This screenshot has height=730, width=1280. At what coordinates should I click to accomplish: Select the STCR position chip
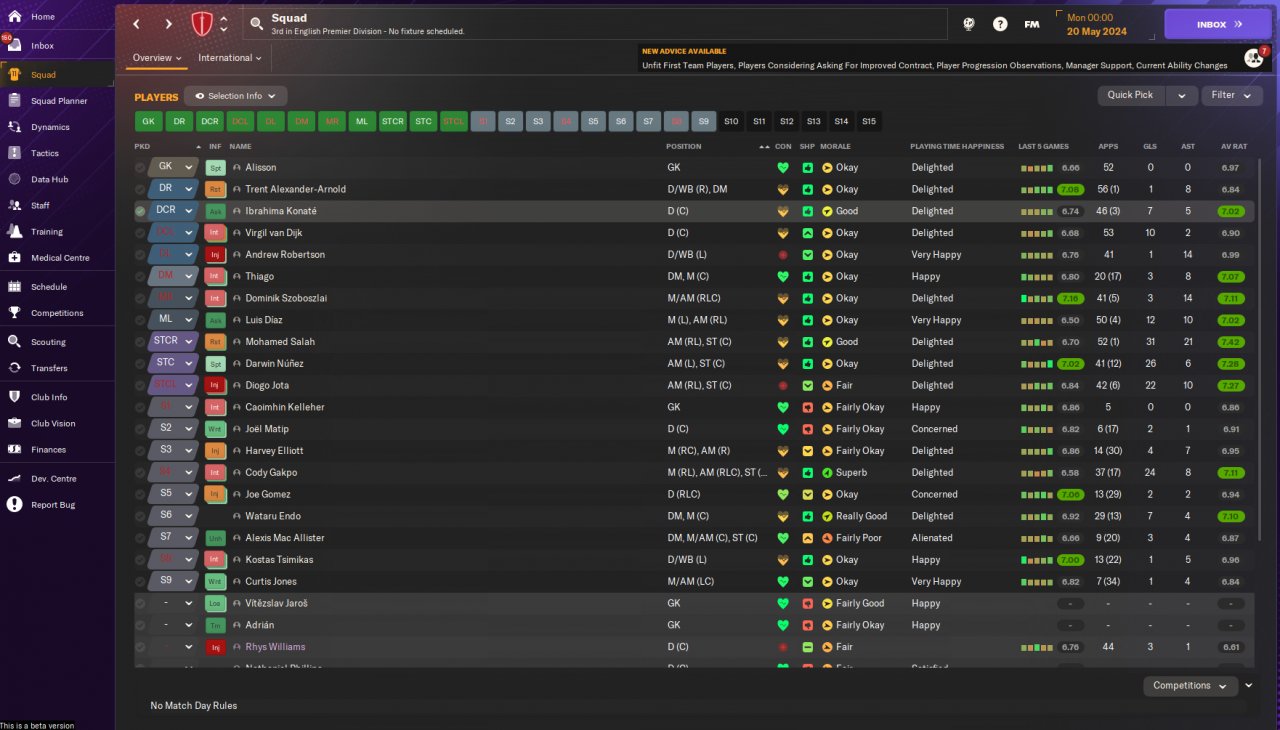pyautogui.click(x=393, y=122)
